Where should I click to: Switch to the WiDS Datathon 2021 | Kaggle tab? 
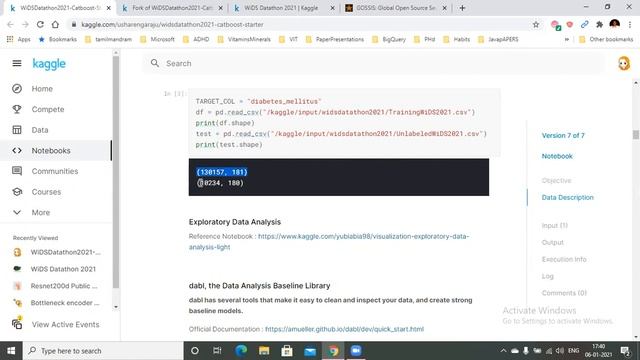pyautogui.click(x=282, y=8)
